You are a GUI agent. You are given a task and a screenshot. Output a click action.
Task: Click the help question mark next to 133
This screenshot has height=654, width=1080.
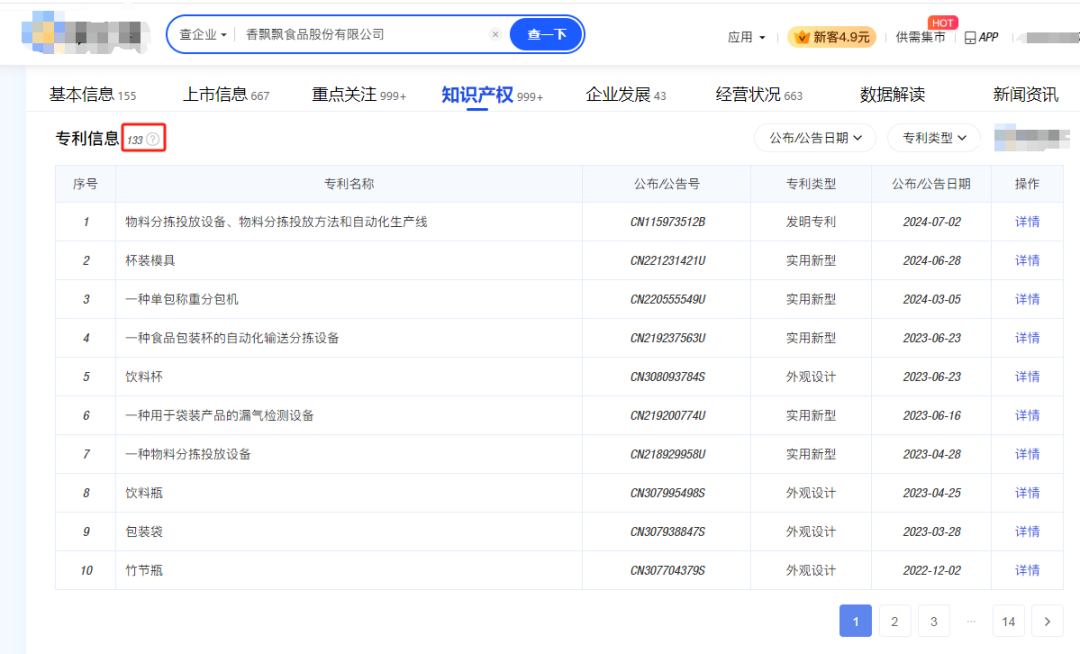pos(153,139)
